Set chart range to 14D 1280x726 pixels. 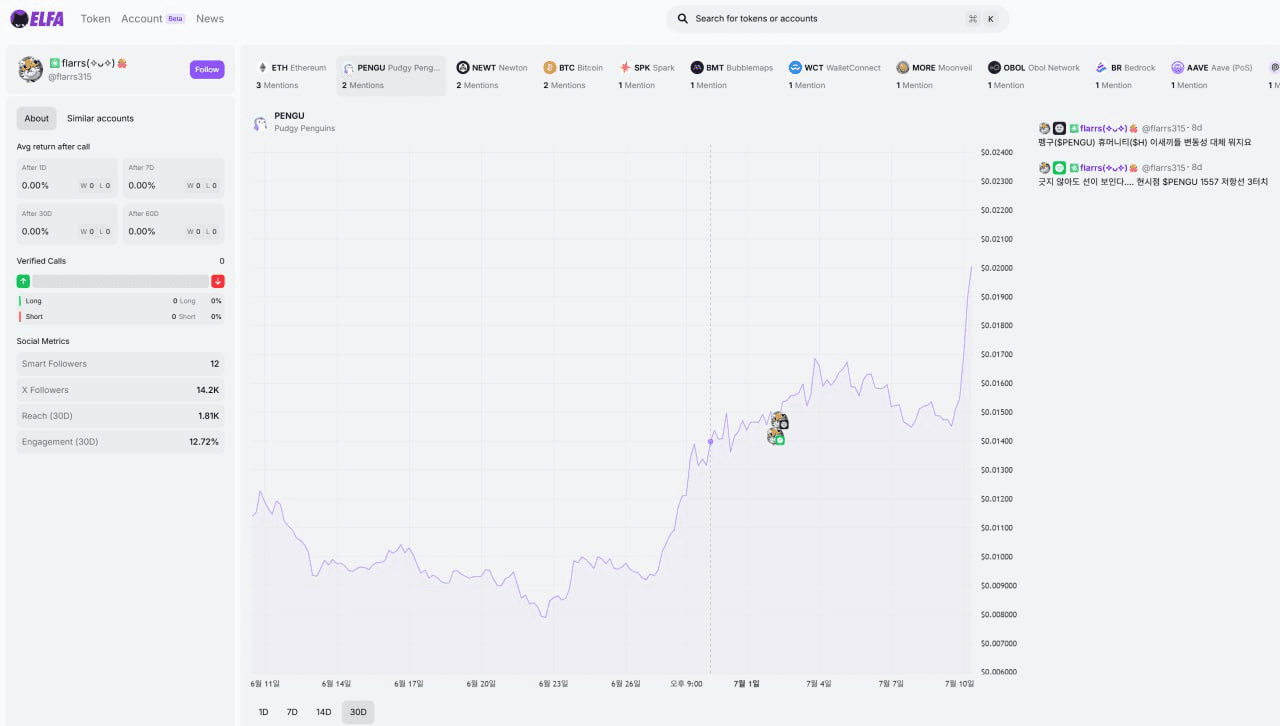pos(323,712)
